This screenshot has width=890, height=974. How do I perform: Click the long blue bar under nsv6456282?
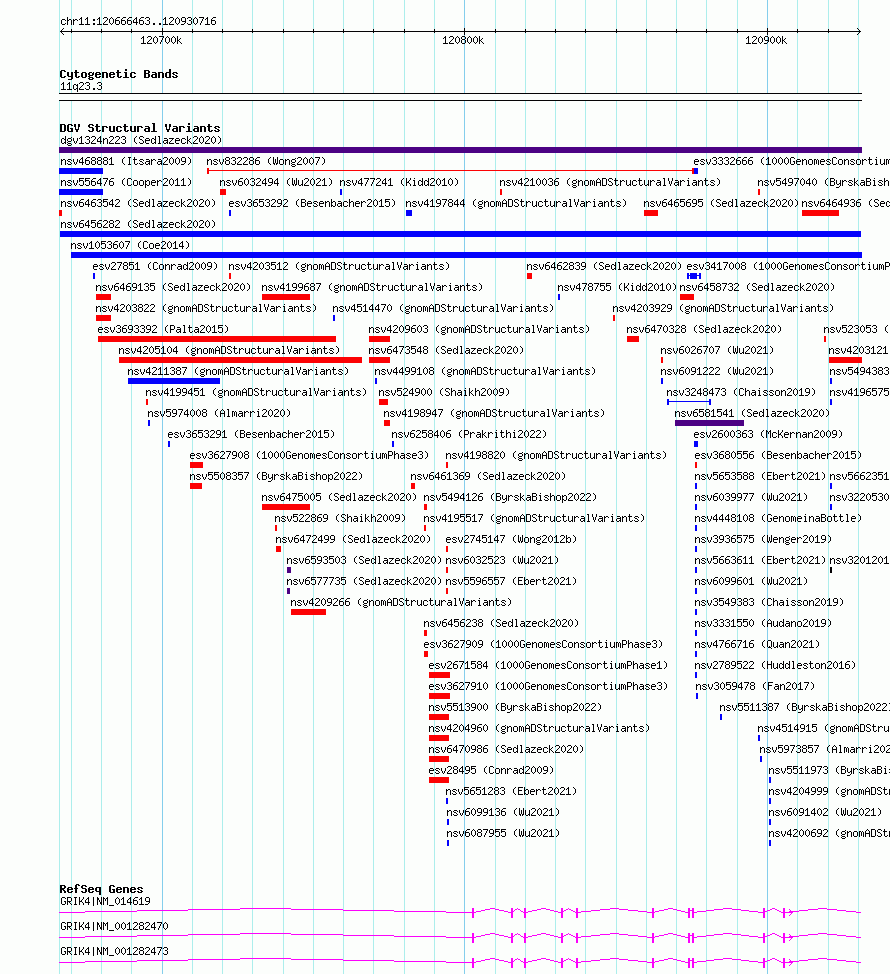tap(460, 234)
